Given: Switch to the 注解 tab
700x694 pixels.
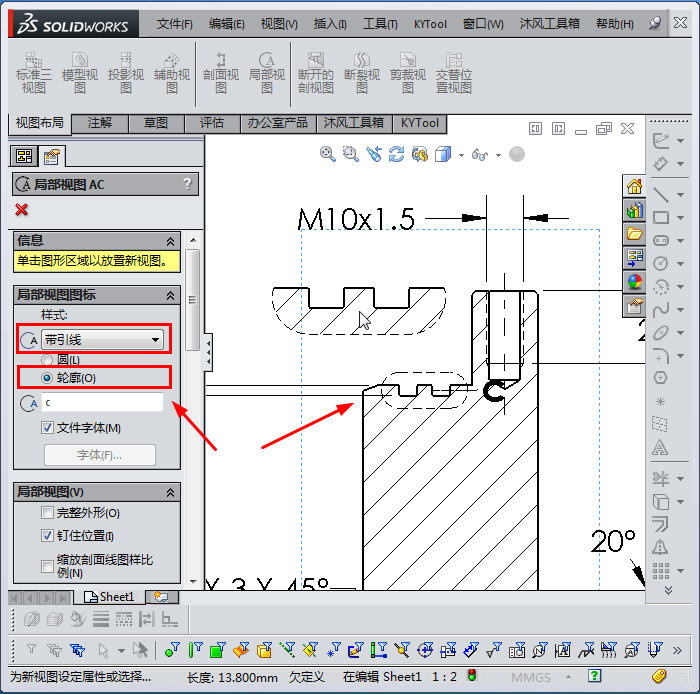Looking at the screenshot, I should [x=100, y=123].
